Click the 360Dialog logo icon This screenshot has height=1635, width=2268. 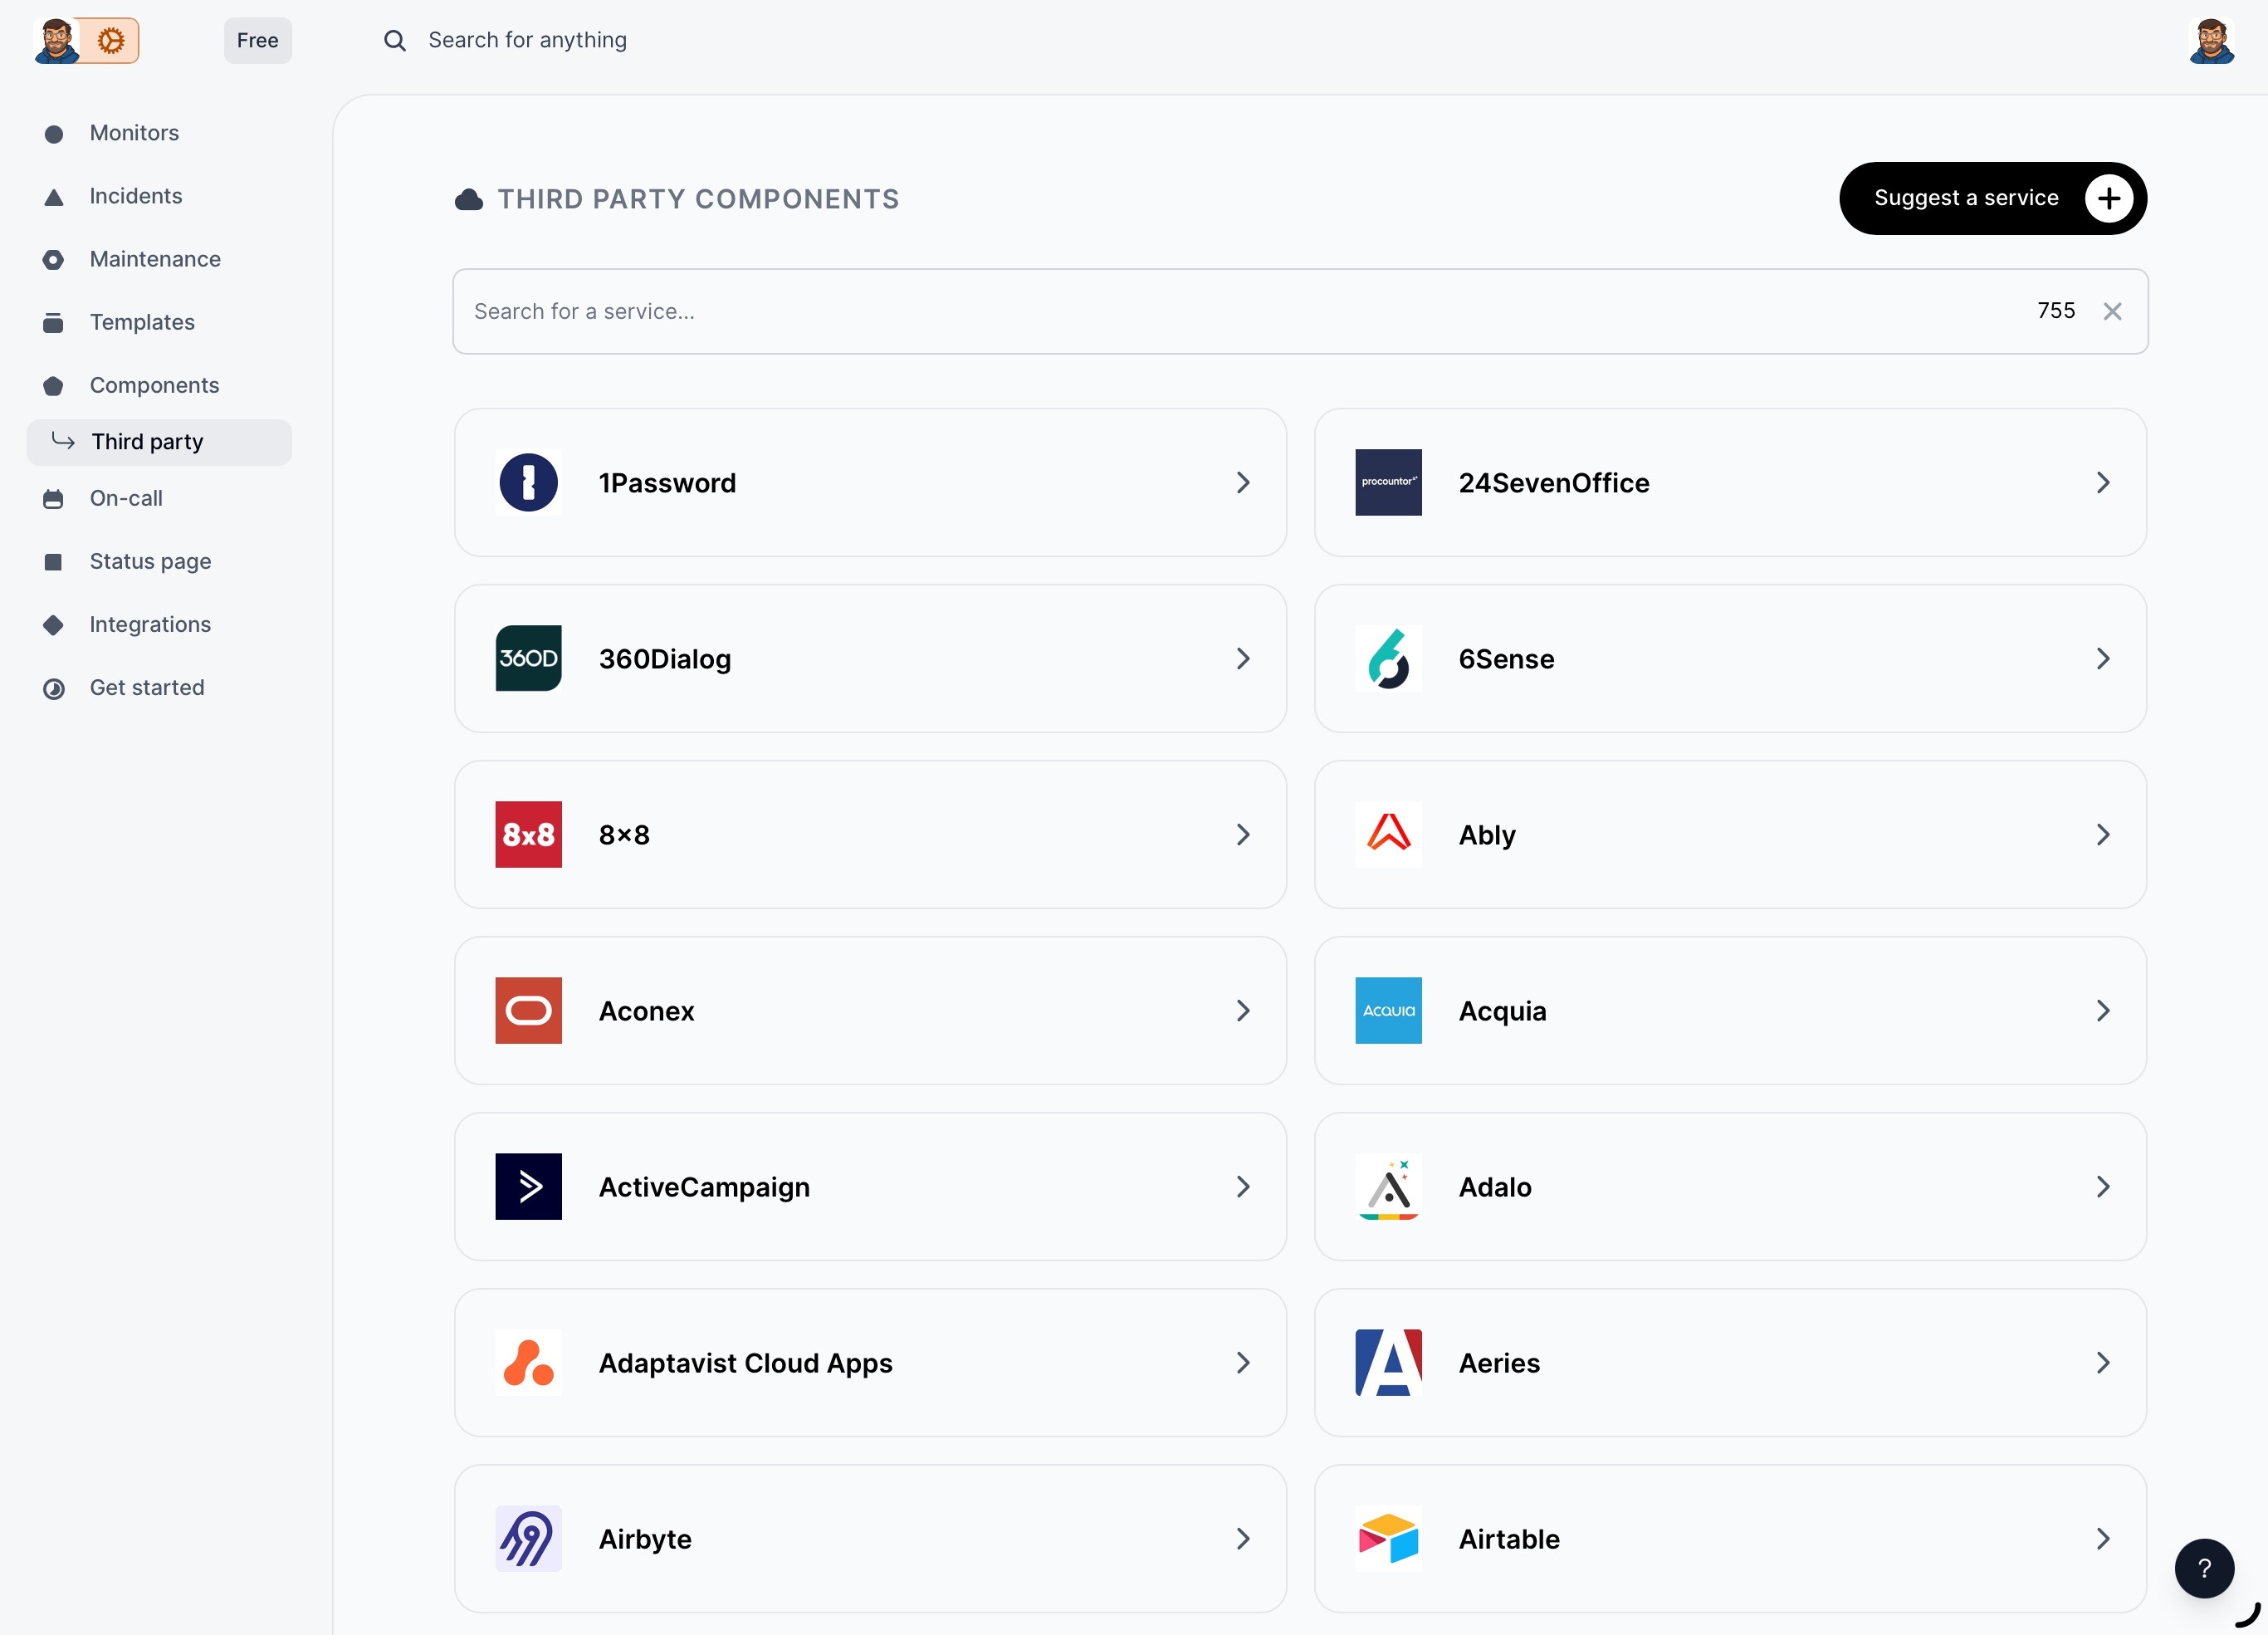528,658
